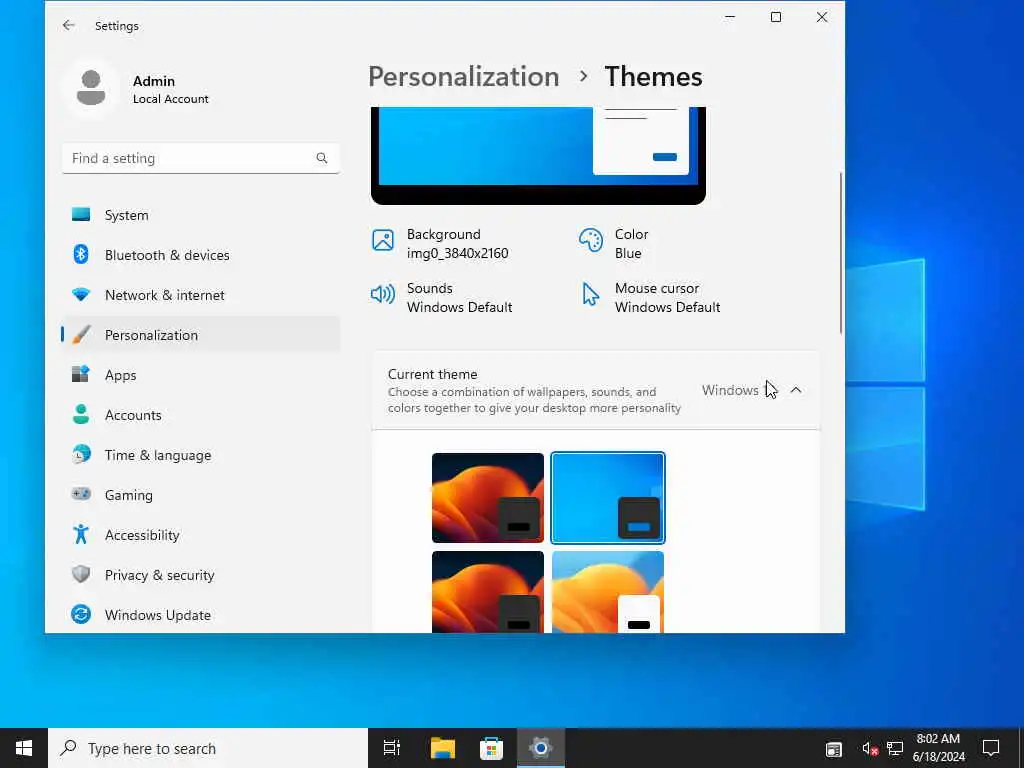Click the Admin profile avatar
This screenshot has width=1024, height=768.
[x=91, y=88]
